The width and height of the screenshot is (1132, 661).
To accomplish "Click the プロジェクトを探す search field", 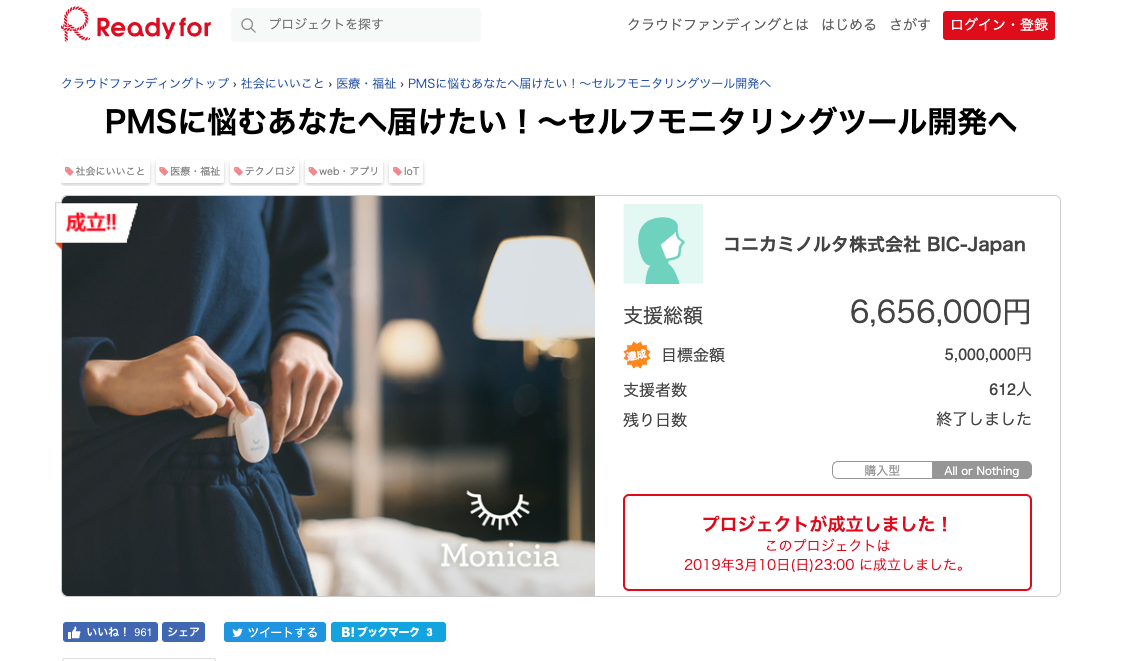I will (356, 25).
